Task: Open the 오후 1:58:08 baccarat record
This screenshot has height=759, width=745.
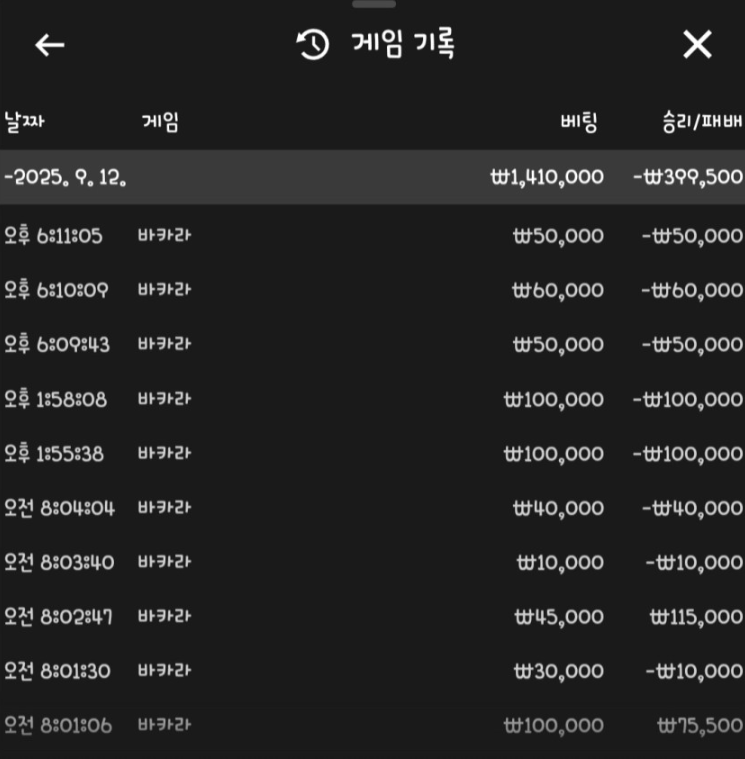Action: click(x=372, y=399)
